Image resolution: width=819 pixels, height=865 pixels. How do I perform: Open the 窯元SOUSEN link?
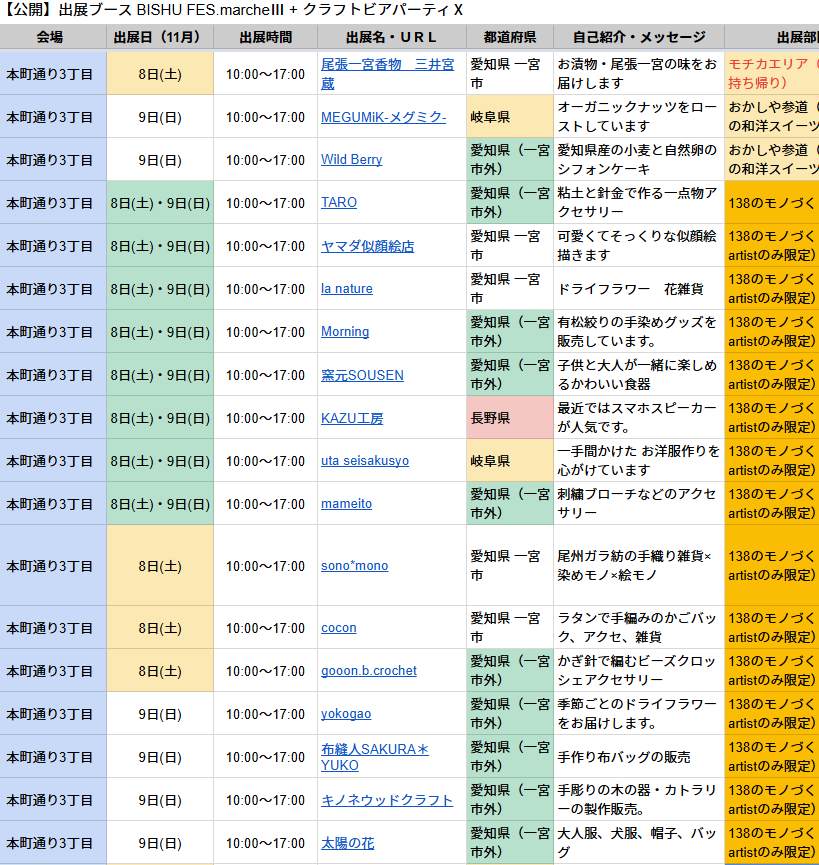click(362, 375)
